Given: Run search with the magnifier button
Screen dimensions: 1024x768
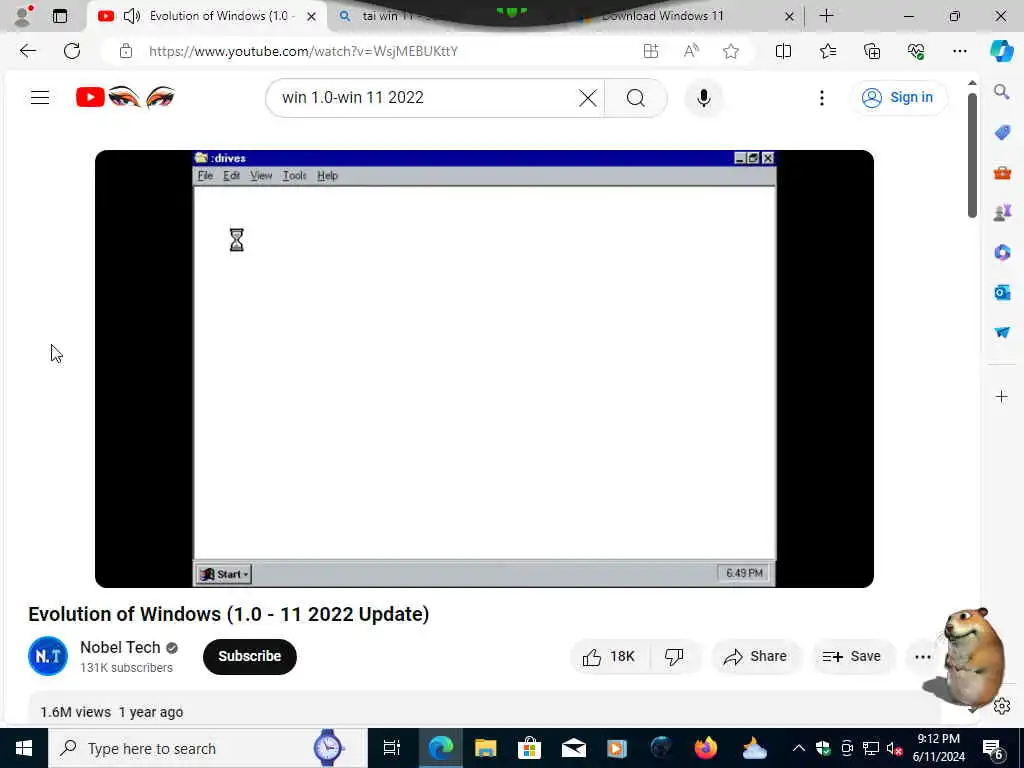Looking at the screenshot, I should tap(635, 98).
